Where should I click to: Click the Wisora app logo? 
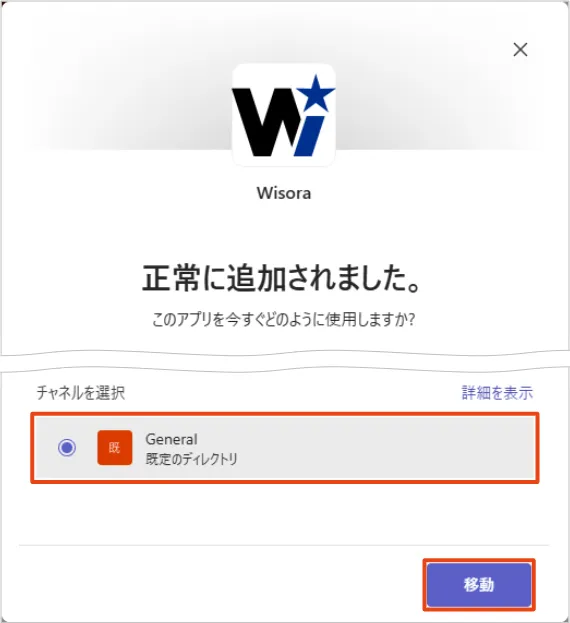click(284, 115)
